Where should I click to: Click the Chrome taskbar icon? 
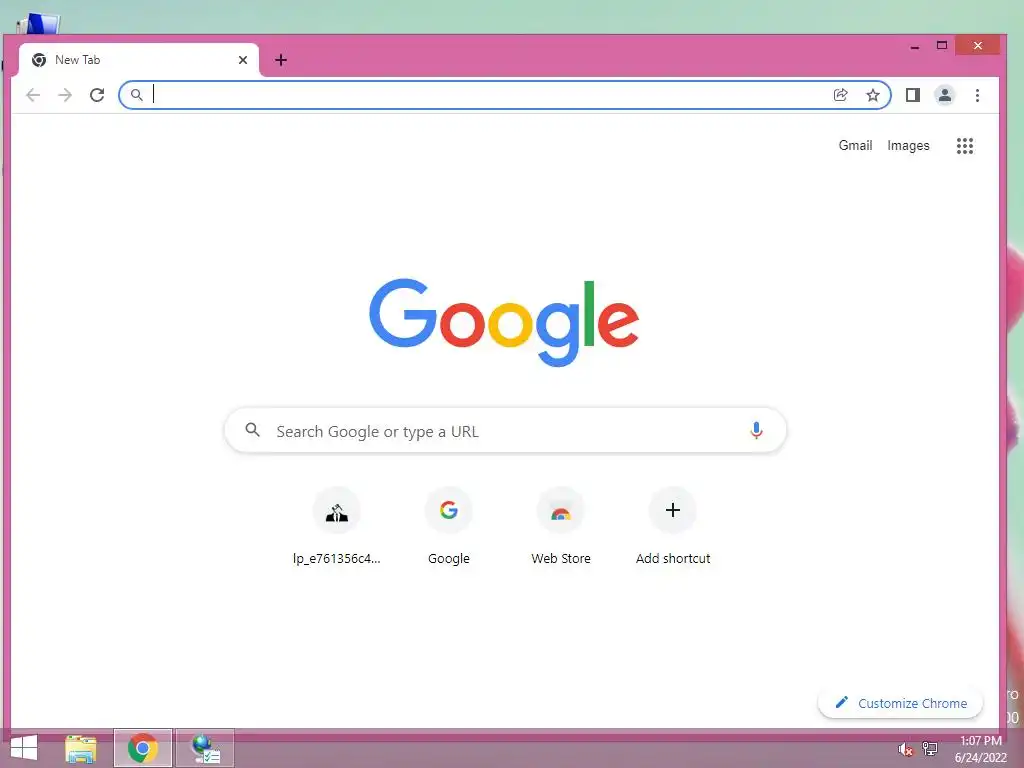point(142,748)
